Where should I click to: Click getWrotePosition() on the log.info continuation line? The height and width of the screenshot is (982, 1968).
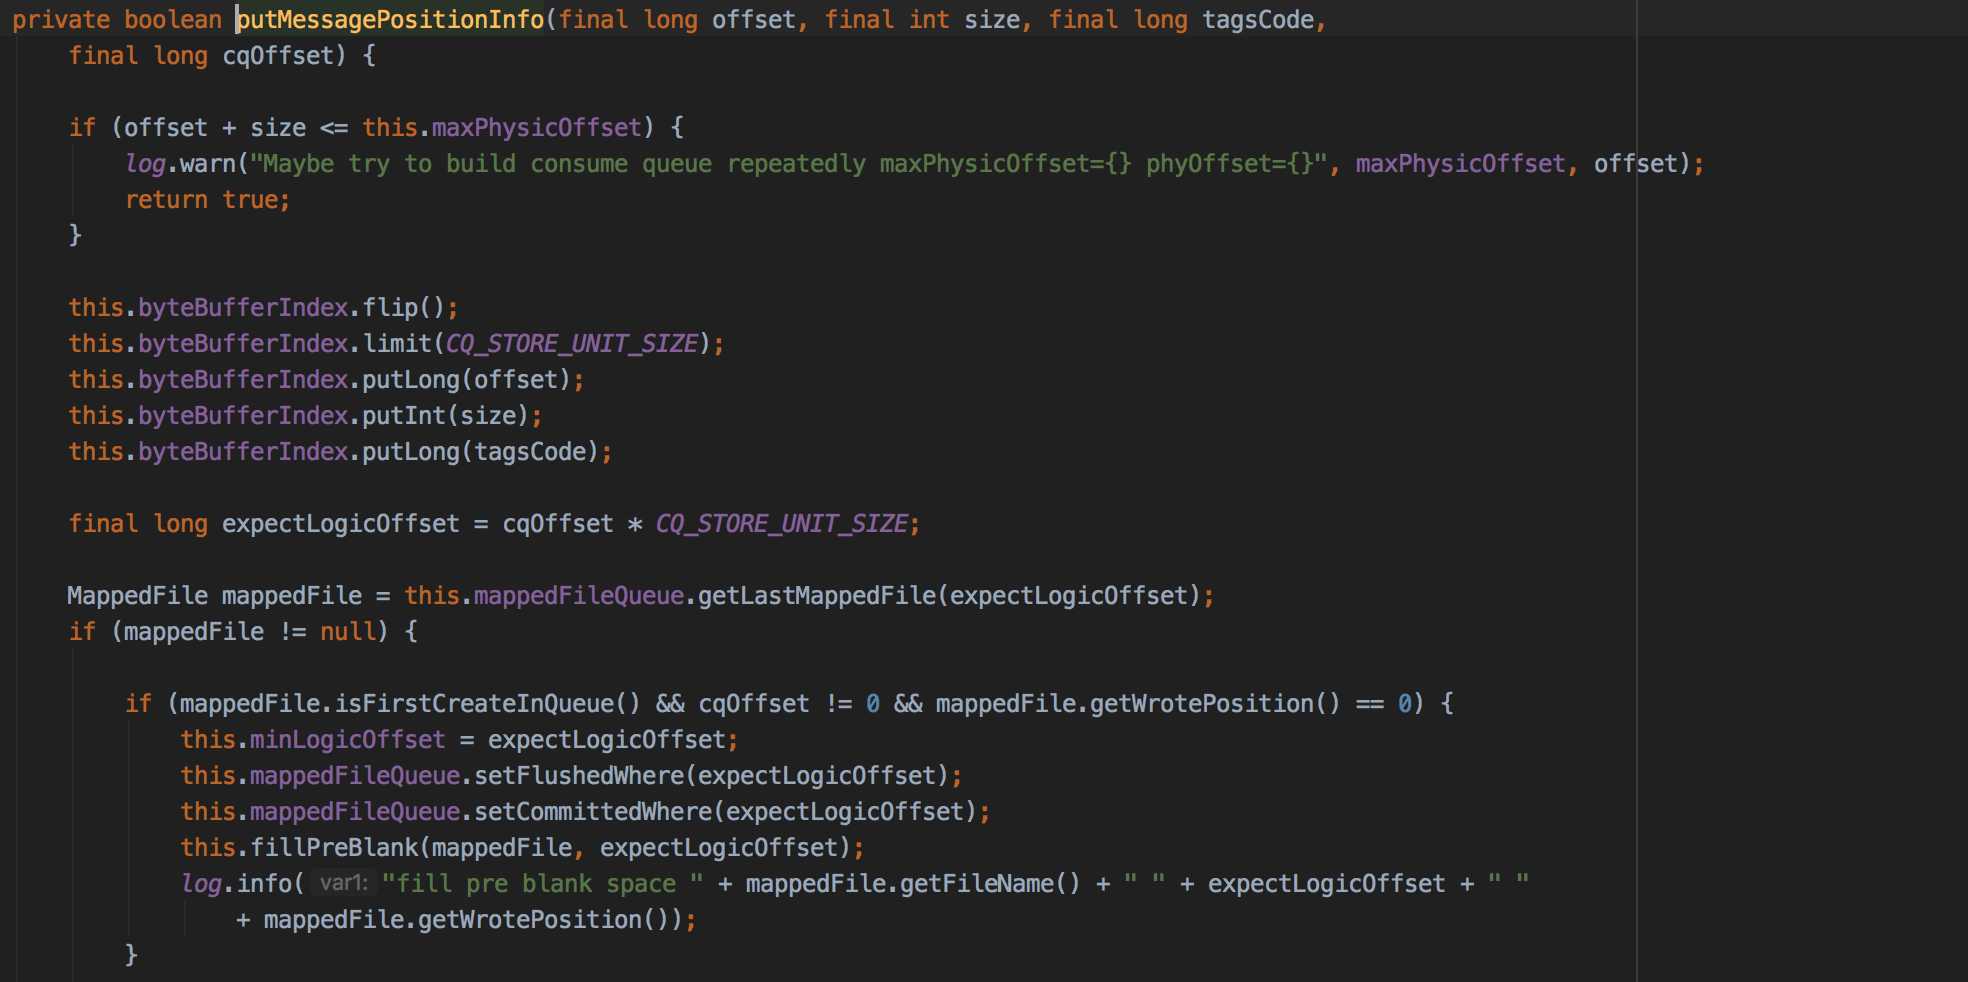pos(542,919)
